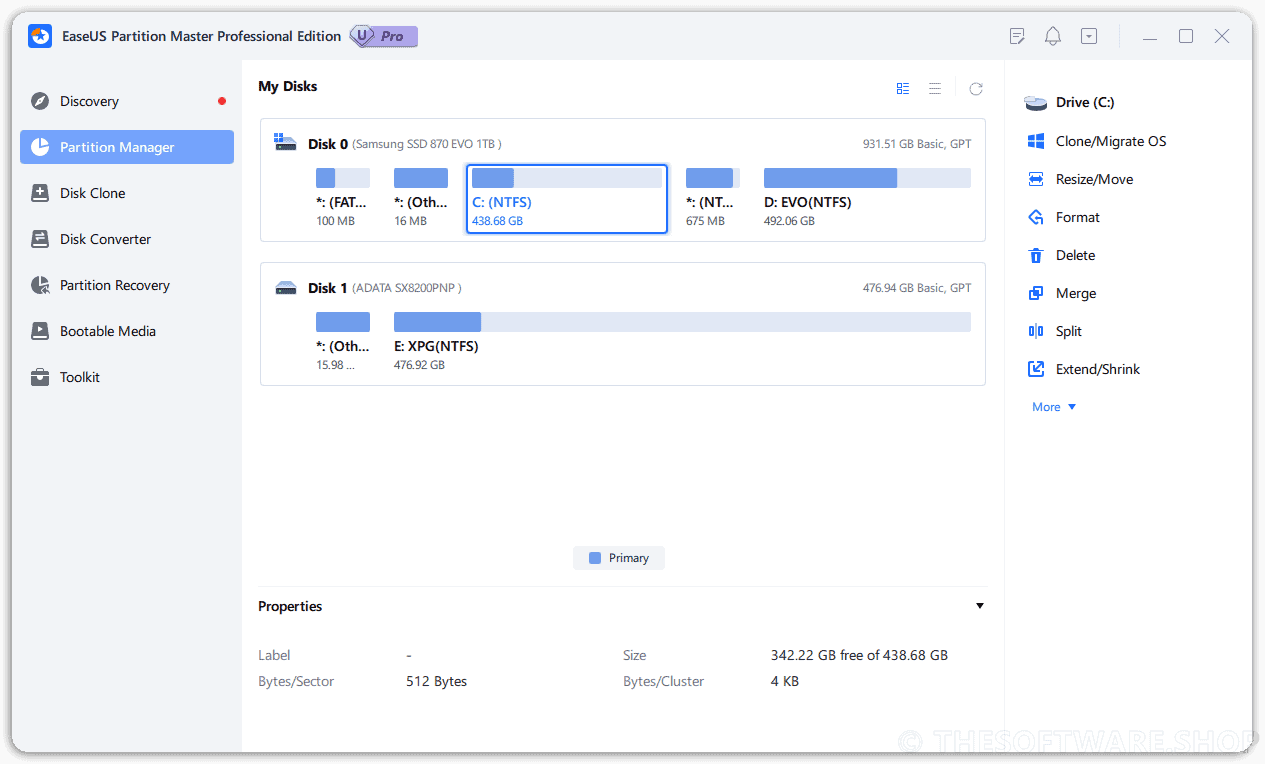1265x764 pixels.
Task: Click the Disk Converter sidebar icon
Action: point(40,239)
